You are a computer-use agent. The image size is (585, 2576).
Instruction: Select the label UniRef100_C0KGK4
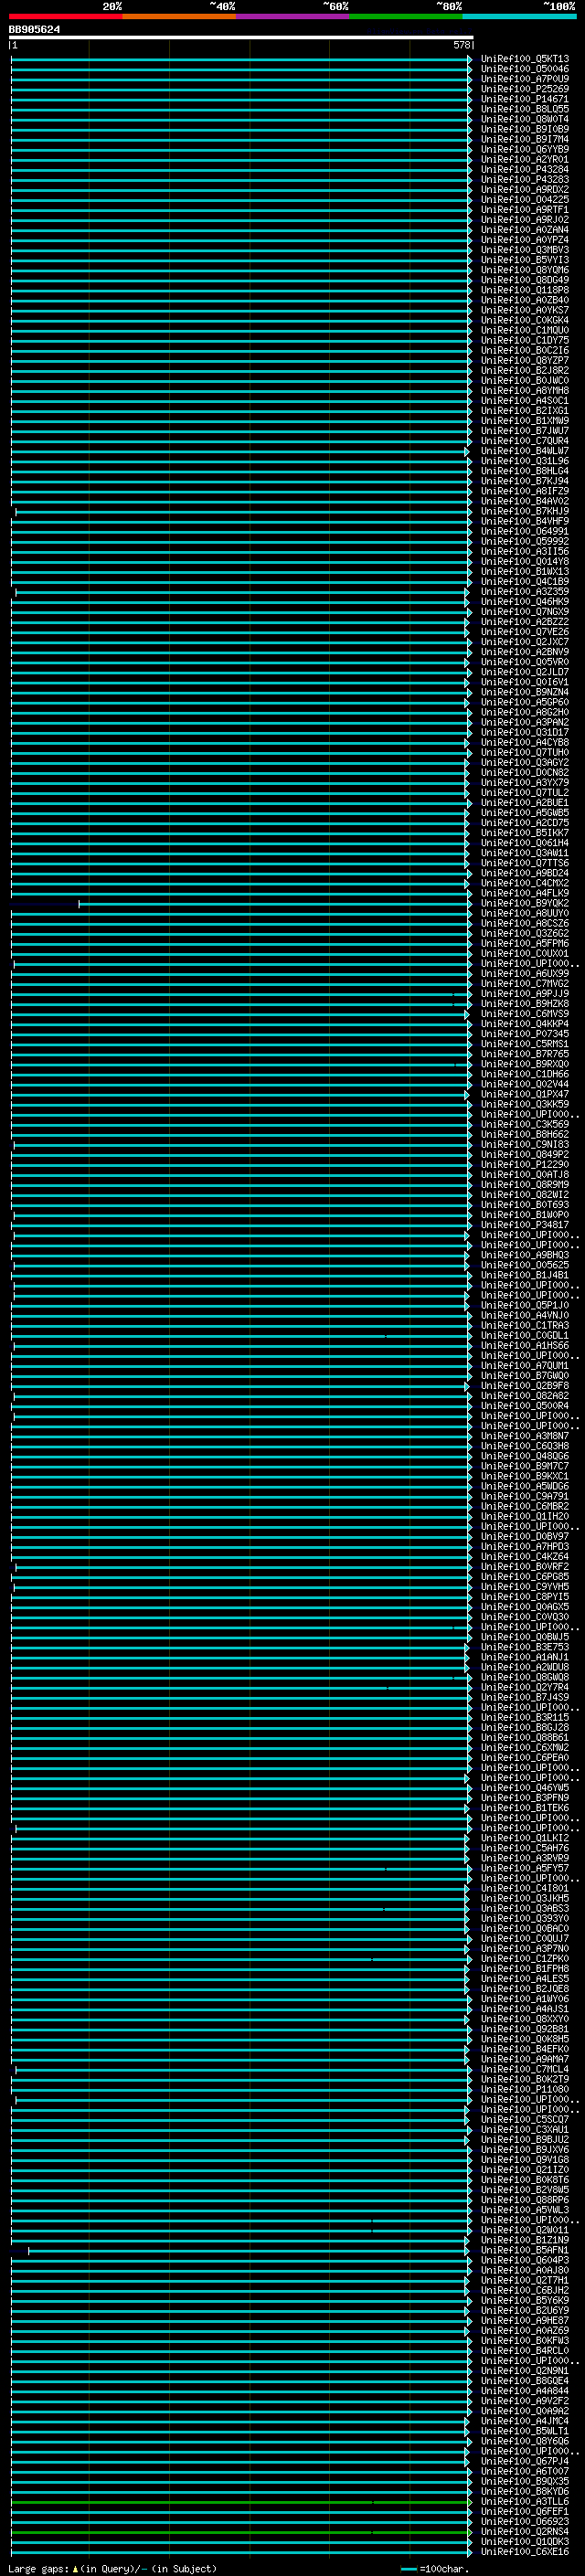(x=525, y=320)
